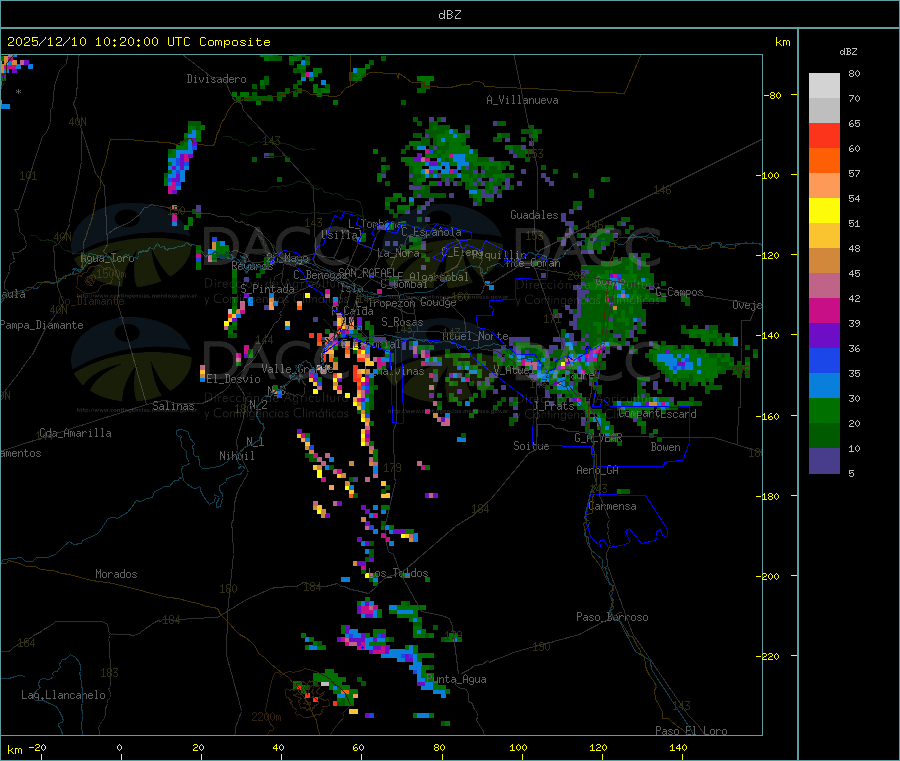This screenshot has width=900, height=761.
Task: Click the Soitue place label
Action: tap(531, 446)
